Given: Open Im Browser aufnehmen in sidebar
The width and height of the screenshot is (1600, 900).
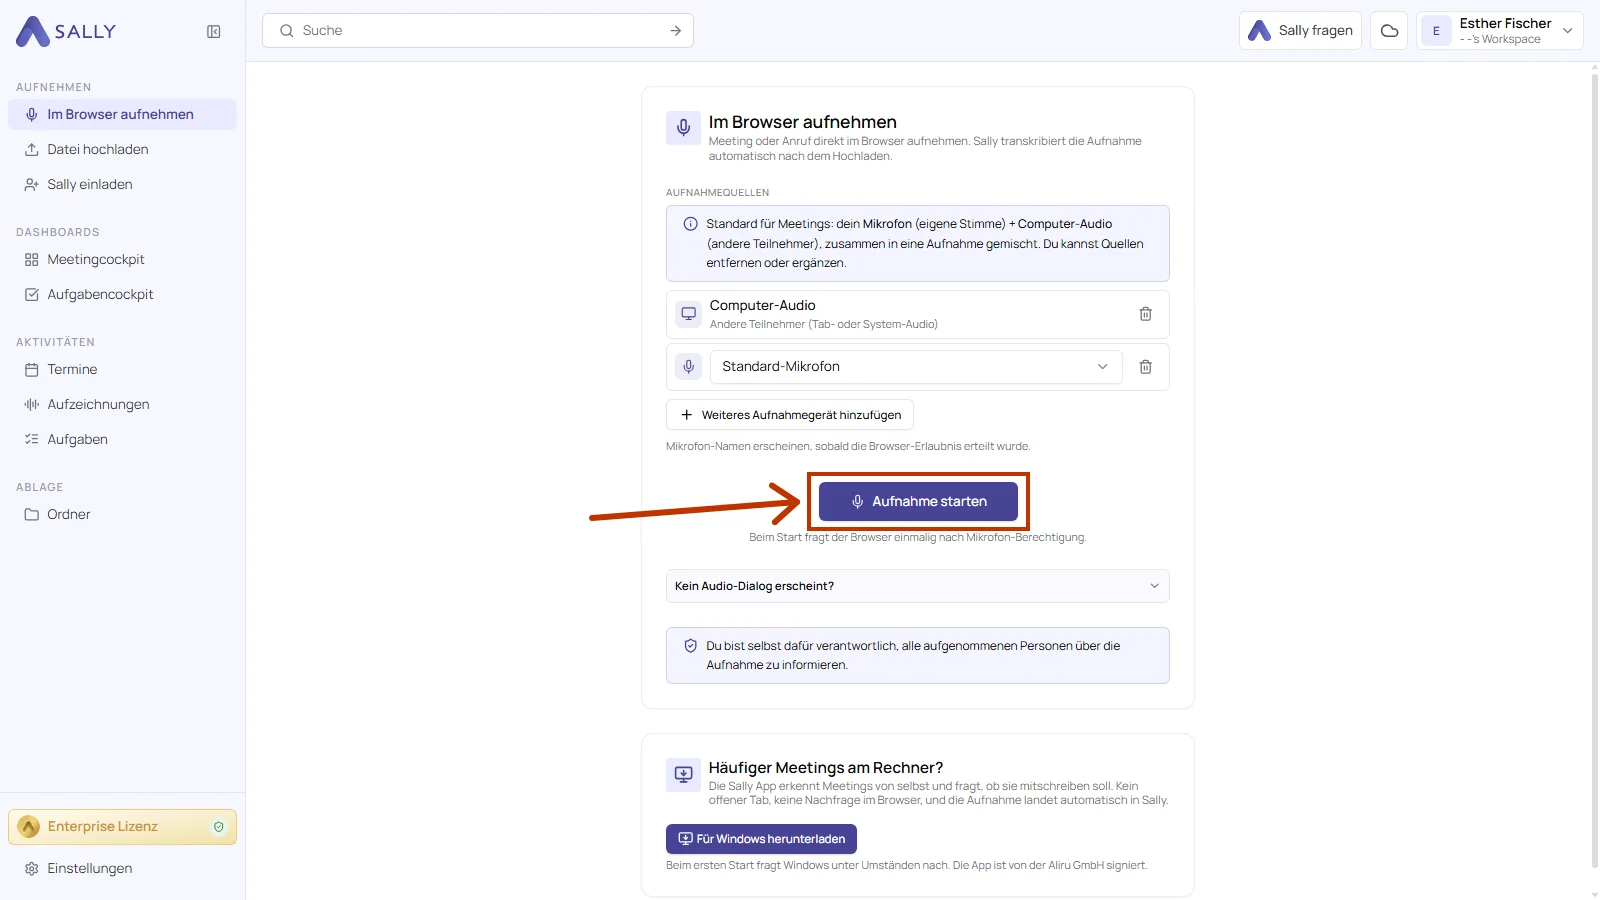Looking at the screenshot, I should (122, 114).
